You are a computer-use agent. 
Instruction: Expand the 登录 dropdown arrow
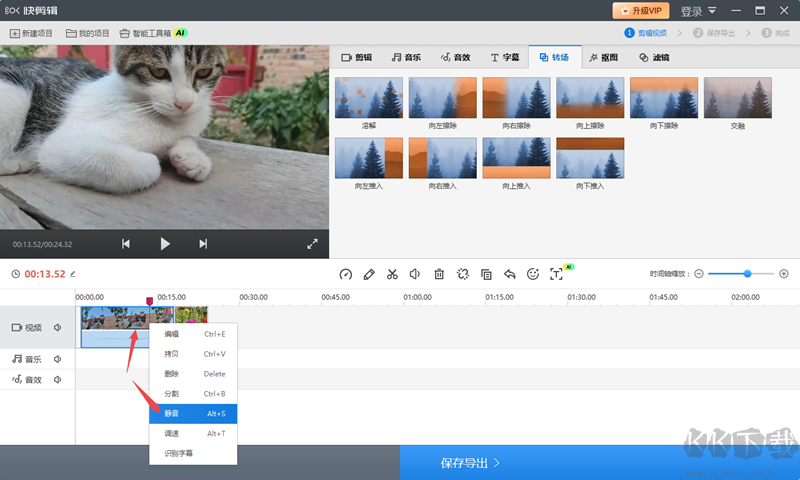712,11
